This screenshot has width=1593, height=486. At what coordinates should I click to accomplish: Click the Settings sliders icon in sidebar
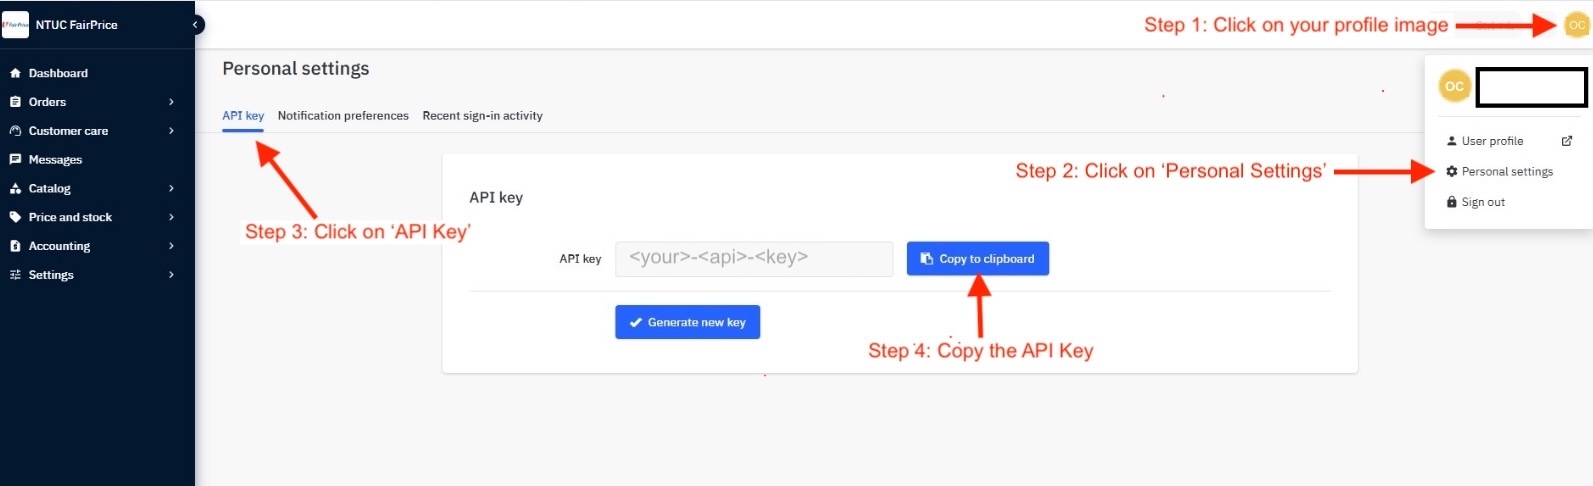tap(15, 275)
